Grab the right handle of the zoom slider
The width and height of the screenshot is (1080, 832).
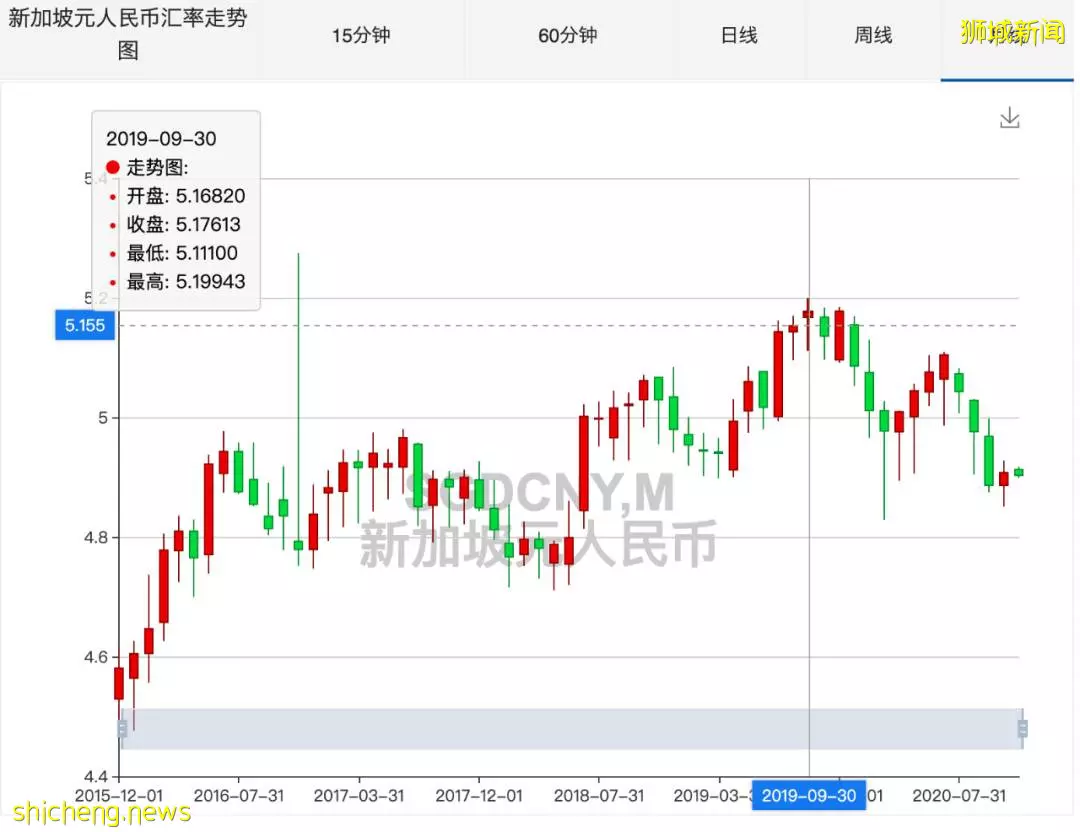click(1022, 728)
